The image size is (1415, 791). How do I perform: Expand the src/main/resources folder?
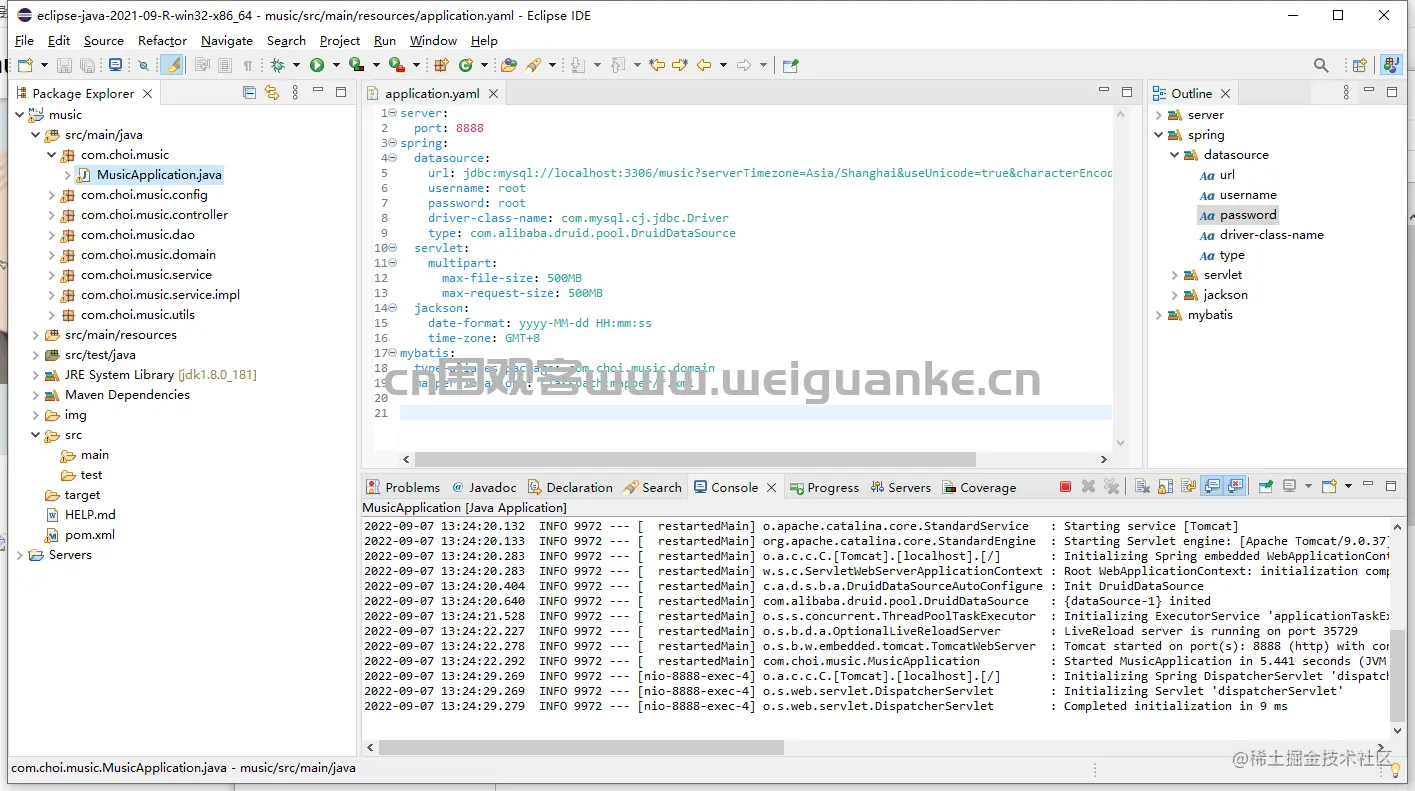[x=35, y=335]
